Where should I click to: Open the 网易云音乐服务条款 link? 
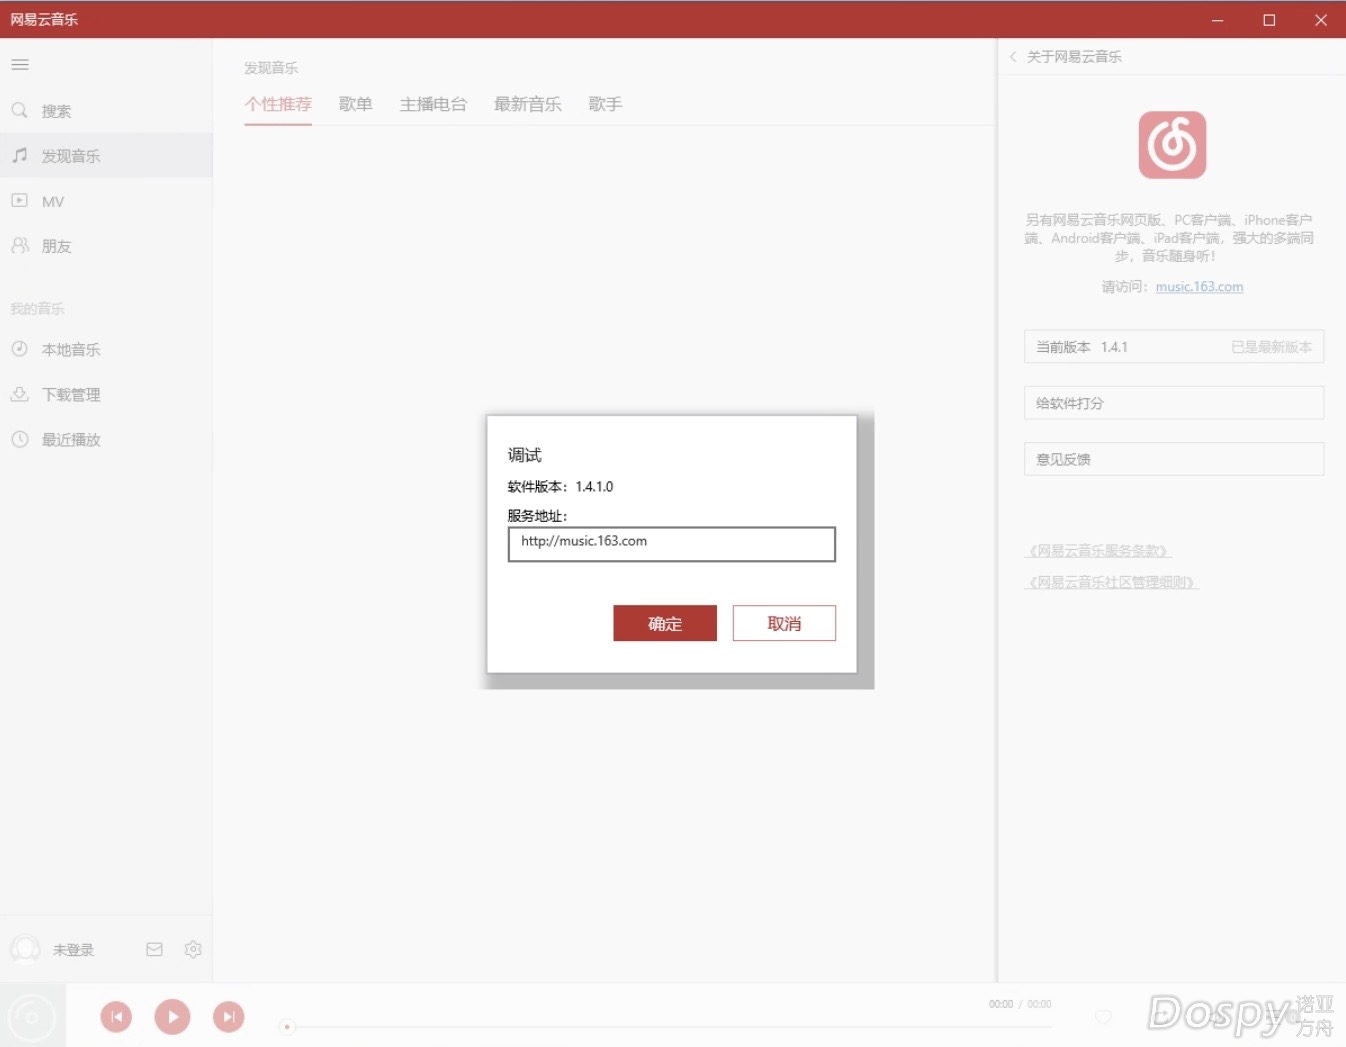(x=1098, y=551)
